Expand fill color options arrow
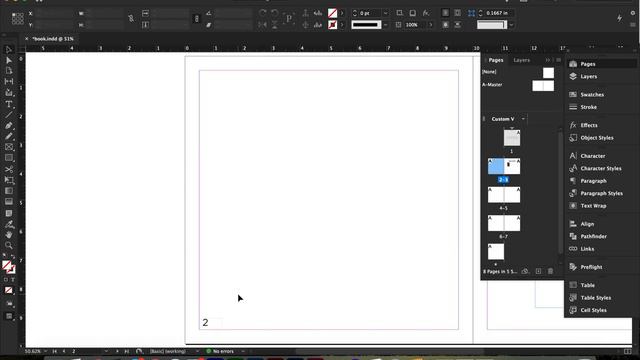 [342, 13]
